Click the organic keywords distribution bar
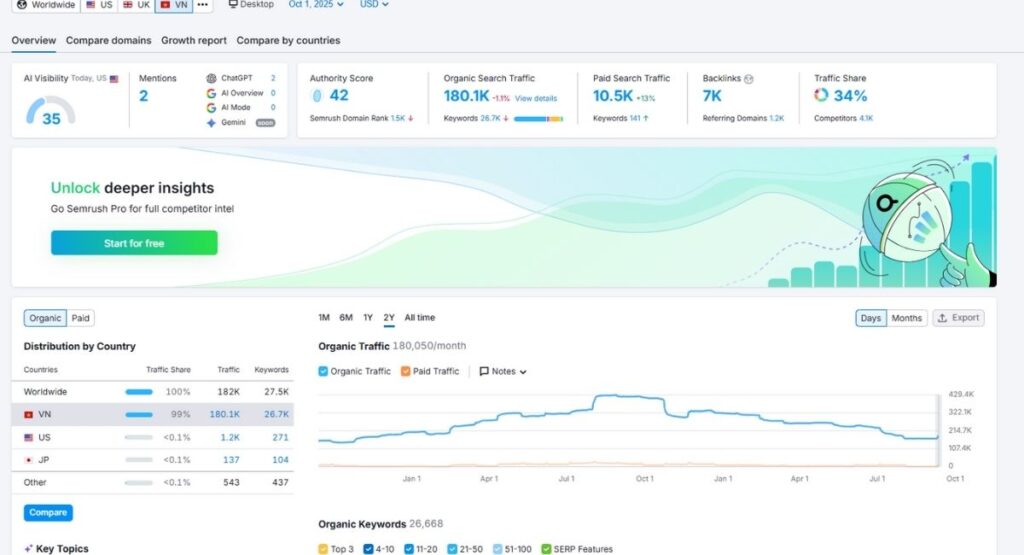The image size is (1024, 555). (x=538, y=118)
